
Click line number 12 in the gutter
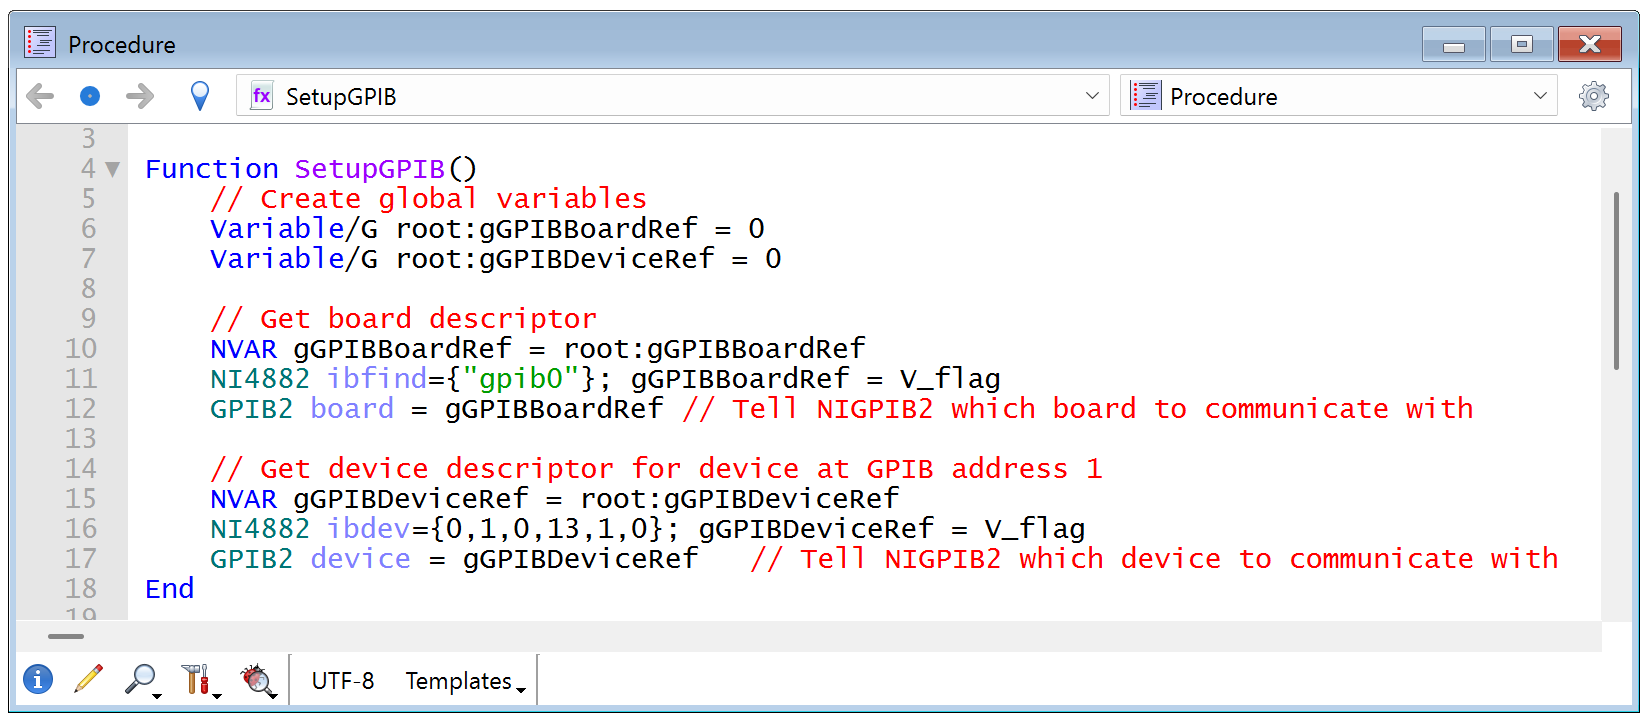81,409
